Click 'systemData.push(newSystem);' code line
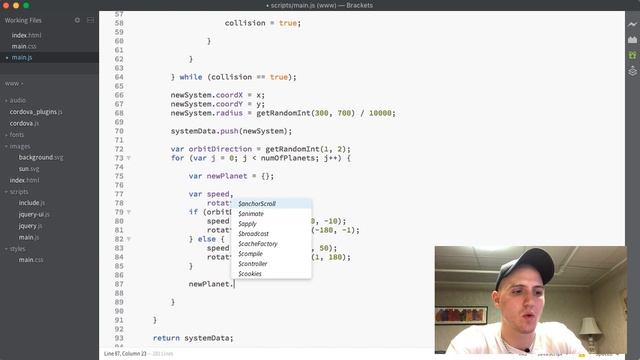This screenshot has height=360, width=640. [231, 131]
